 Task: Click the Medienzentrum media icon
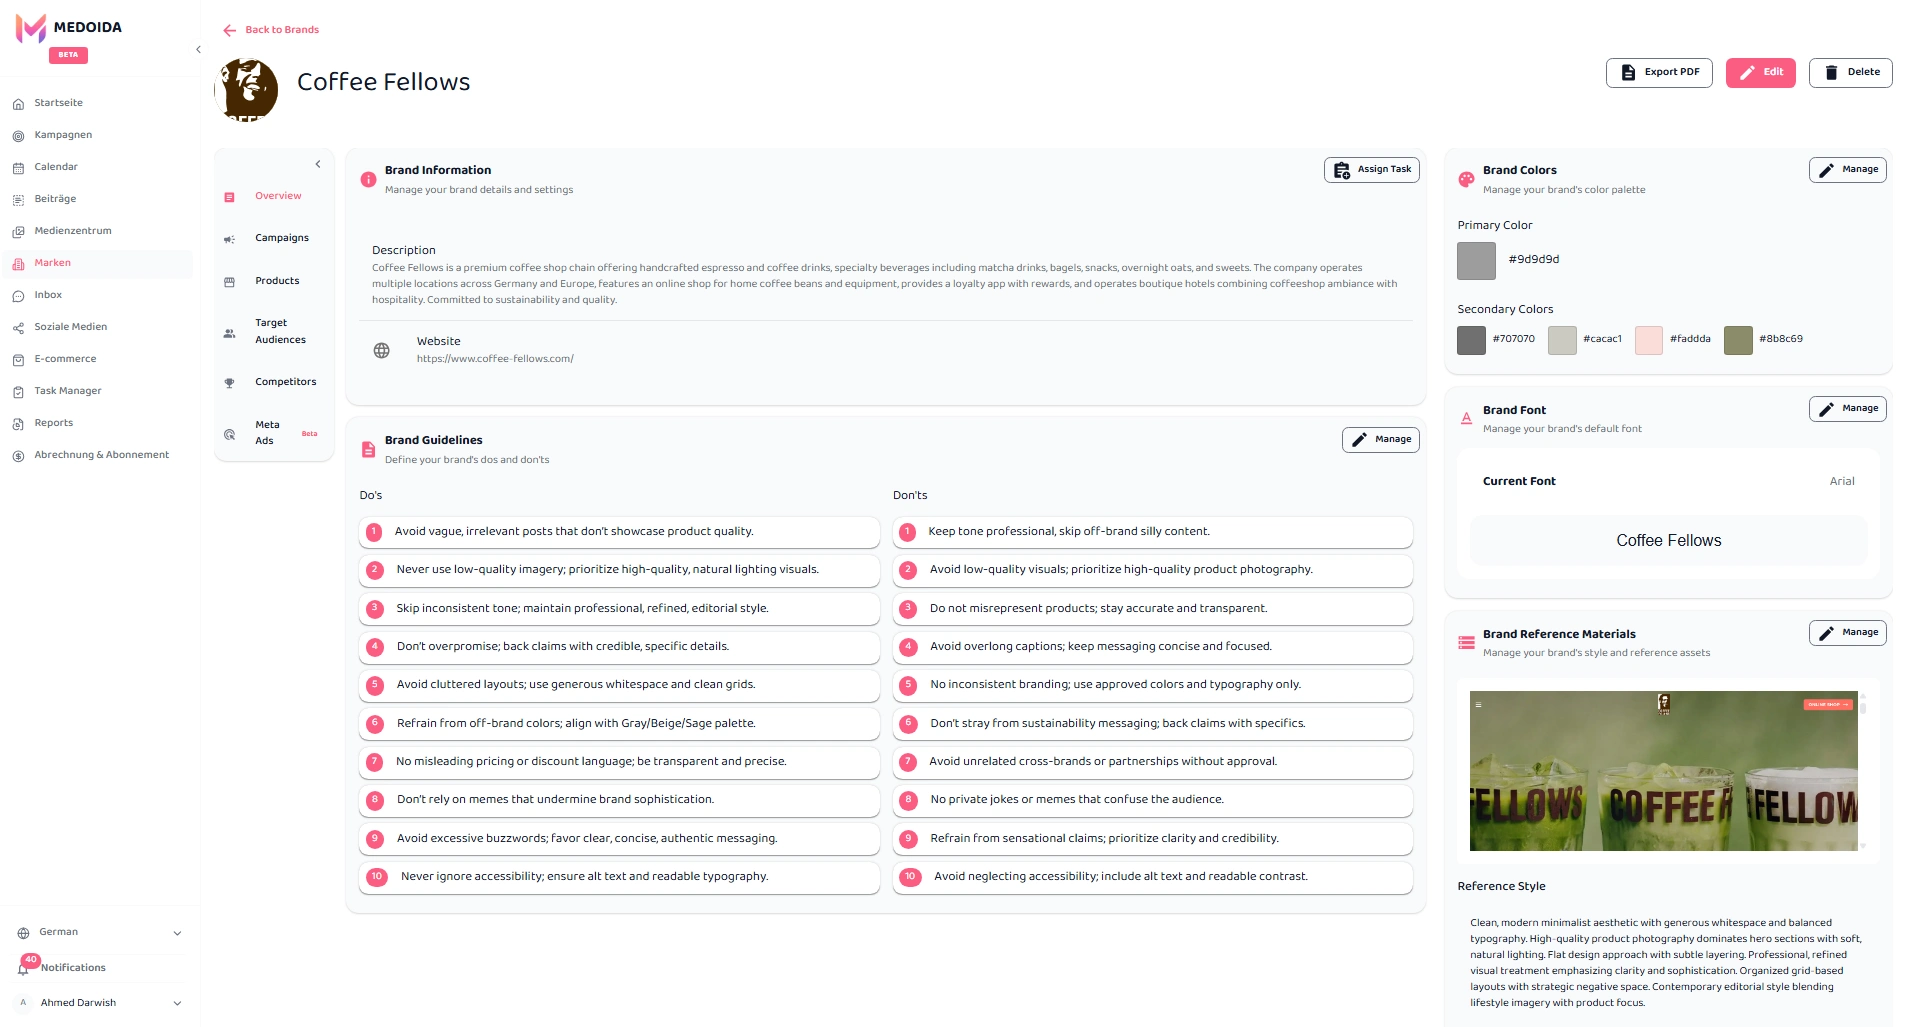point(18,232)
